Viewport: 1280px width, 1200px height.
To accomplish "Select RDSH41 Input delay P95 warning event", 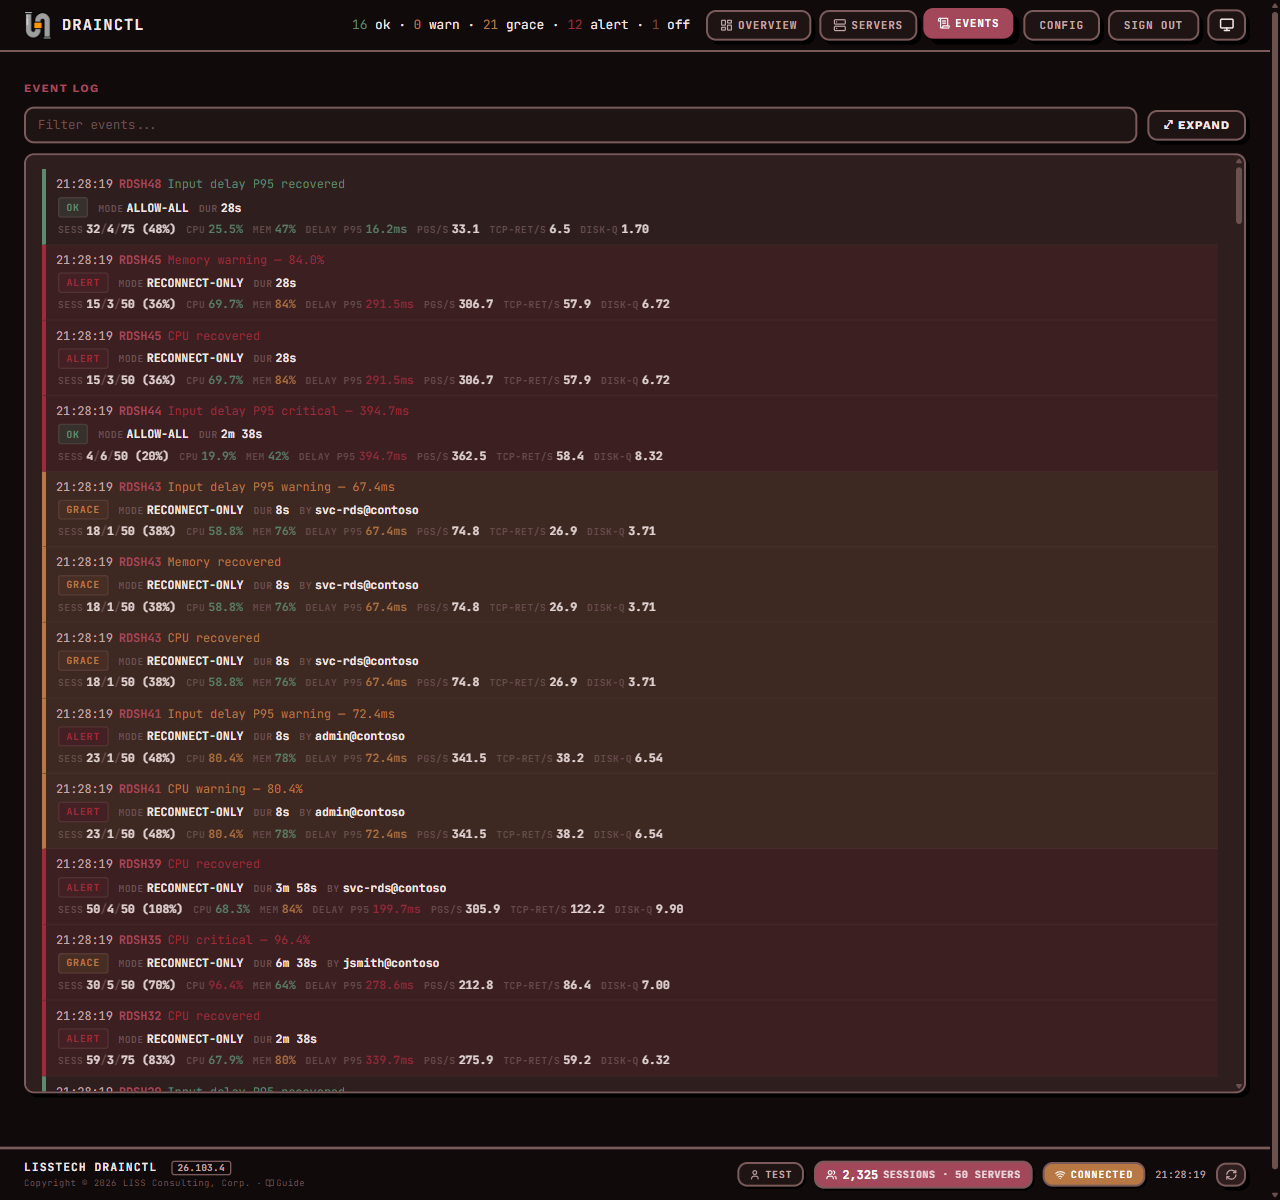I will [x=630, y=736].
